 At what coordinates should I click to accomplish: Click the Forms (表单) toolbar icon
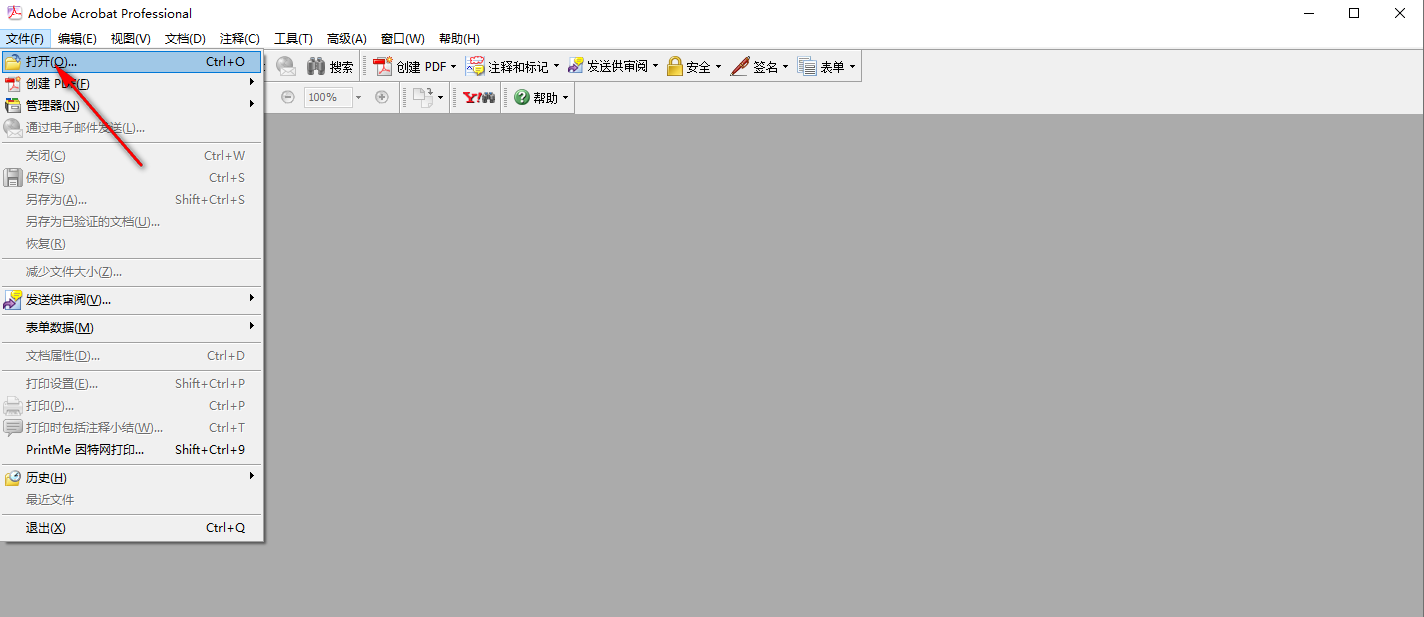[808, 67]
